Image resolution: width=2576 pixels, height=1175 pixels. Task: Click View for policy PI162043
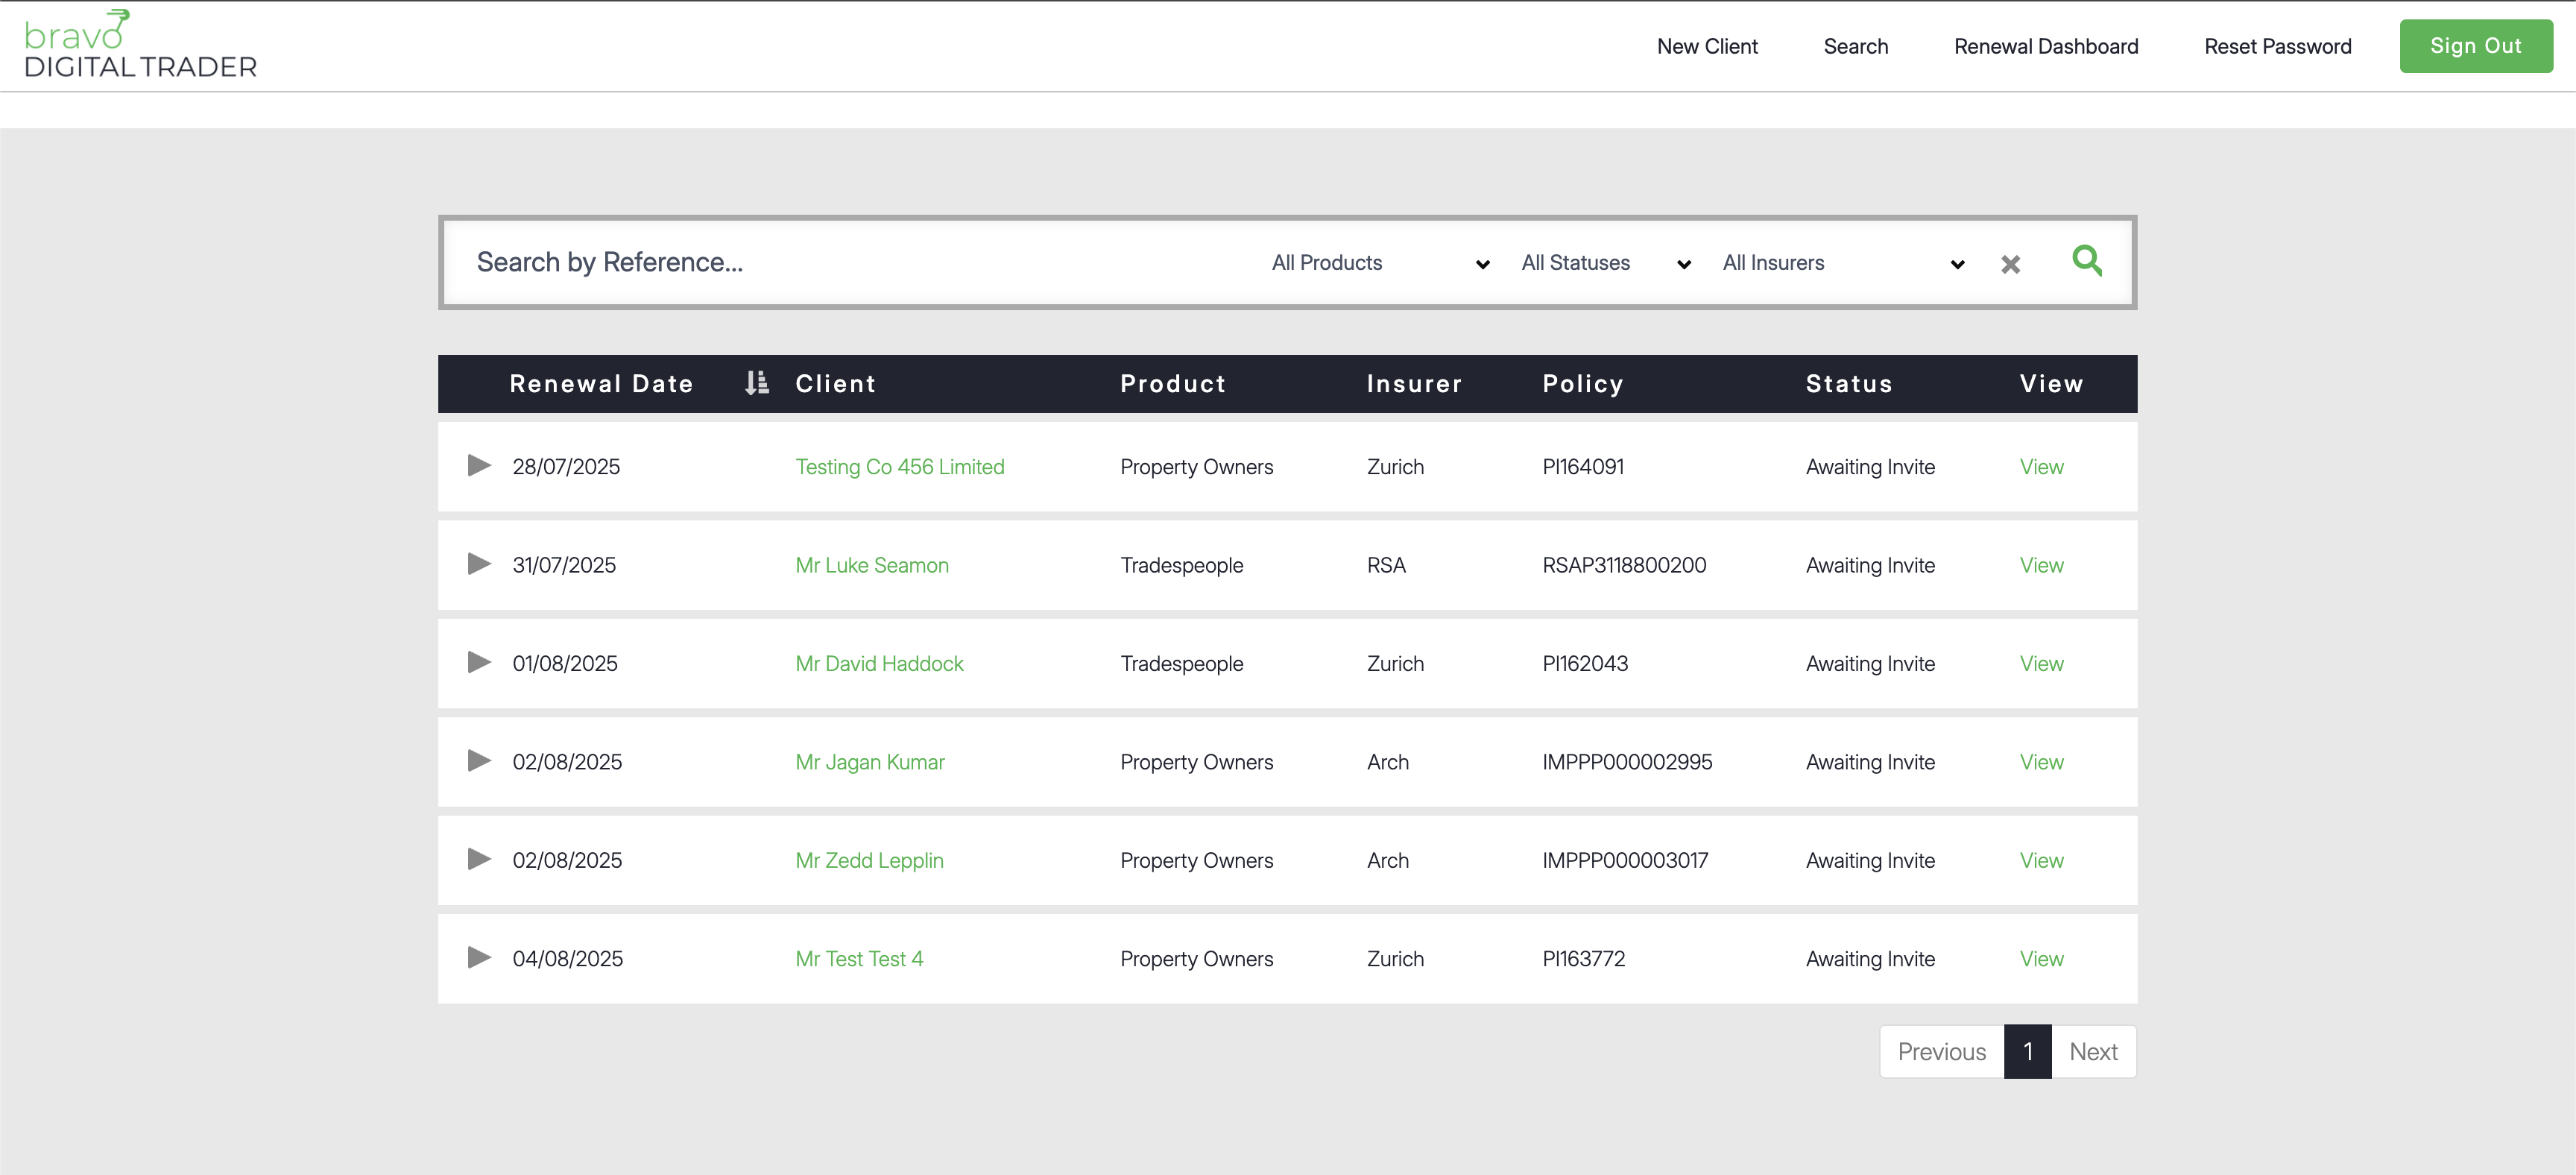[2040, 663]
